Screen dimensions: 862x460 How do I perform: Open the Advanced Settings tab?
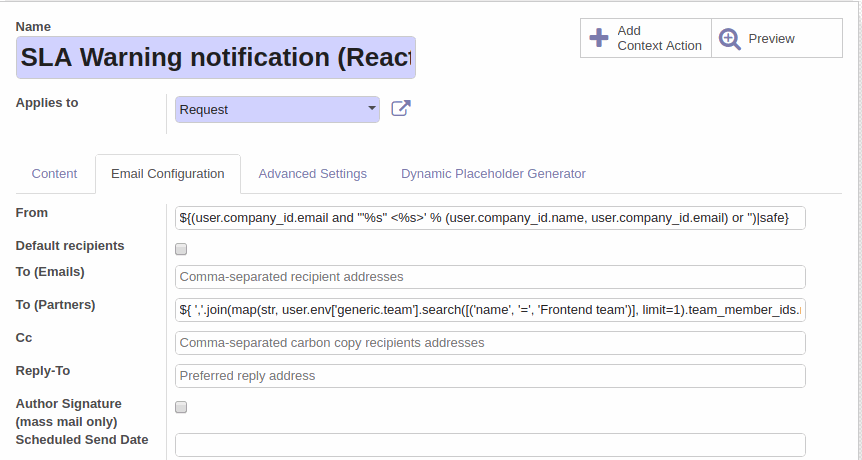[x=312, y=174]
